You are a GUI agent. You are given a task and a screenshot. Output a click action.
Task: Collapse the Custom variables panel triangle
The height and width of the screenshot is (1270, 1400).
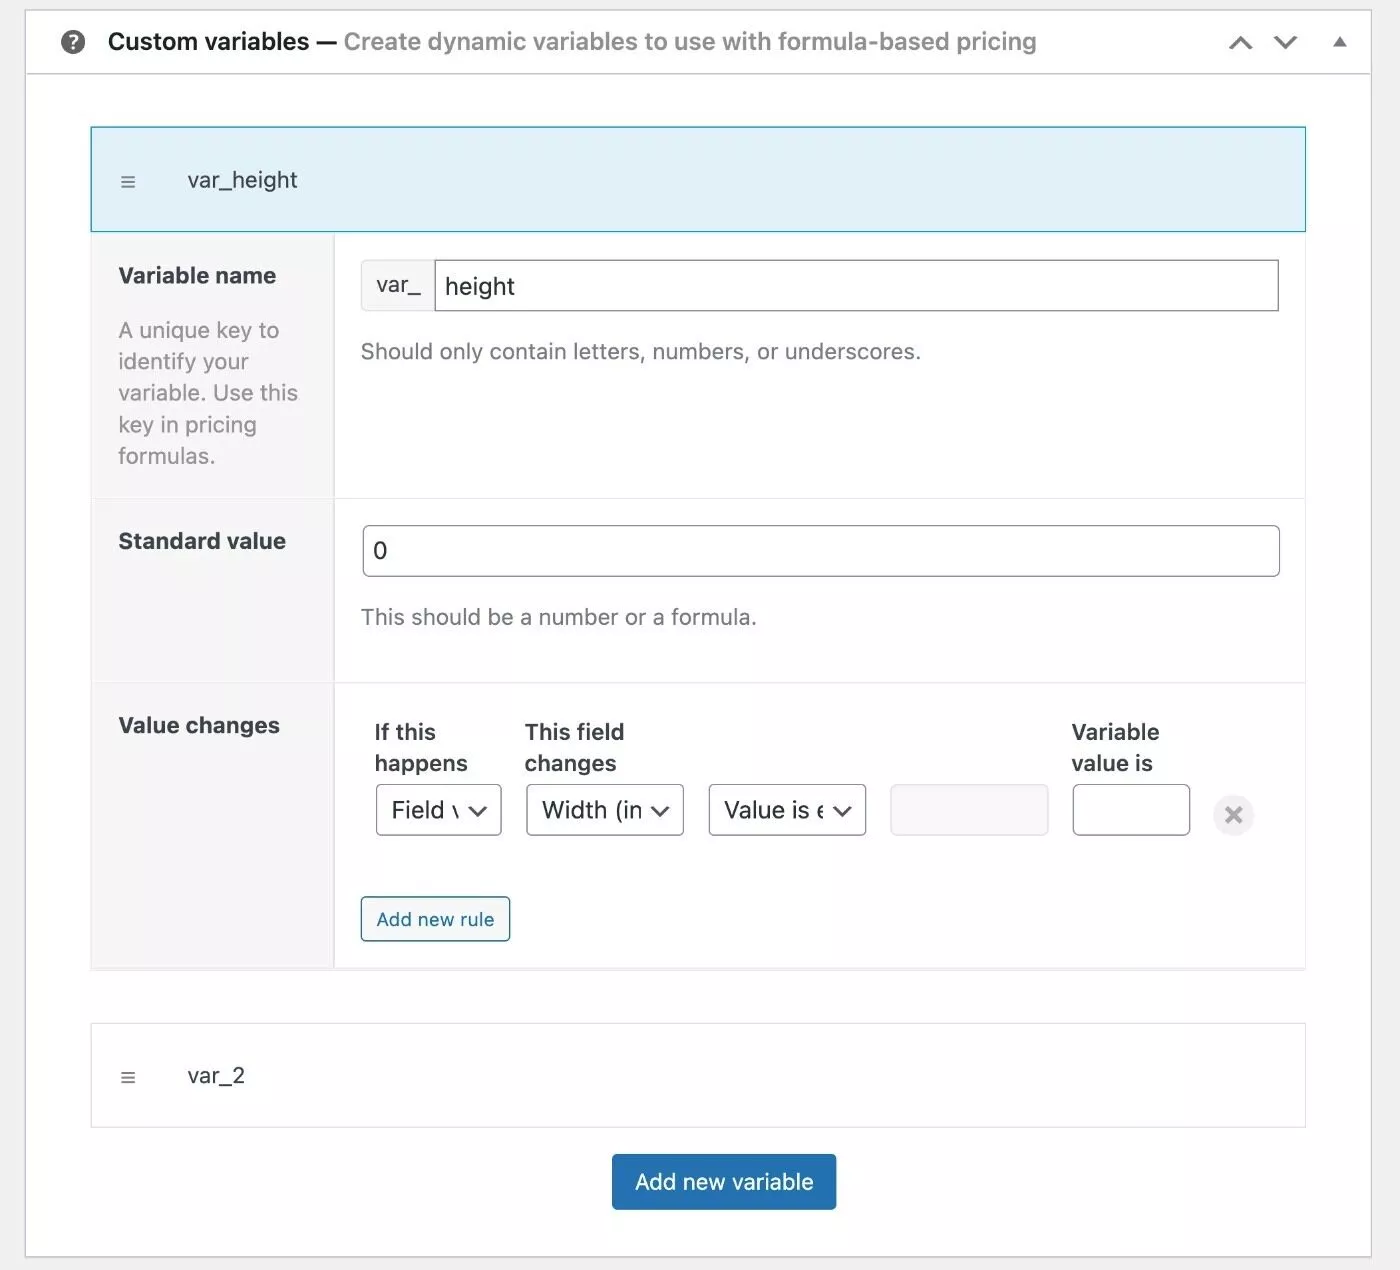(1340, 42)
